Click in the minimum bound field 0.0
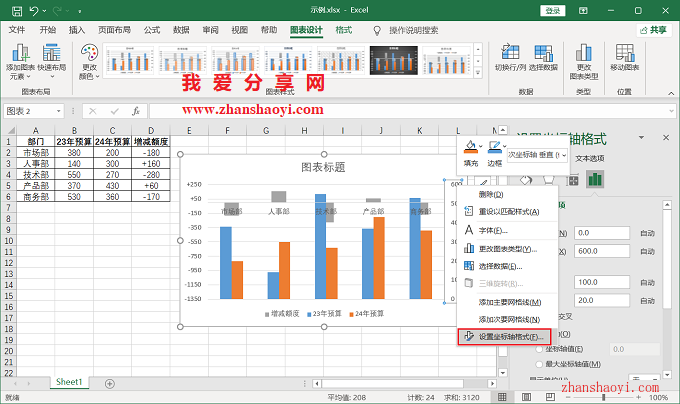680x404 pixels. [602, 233]
